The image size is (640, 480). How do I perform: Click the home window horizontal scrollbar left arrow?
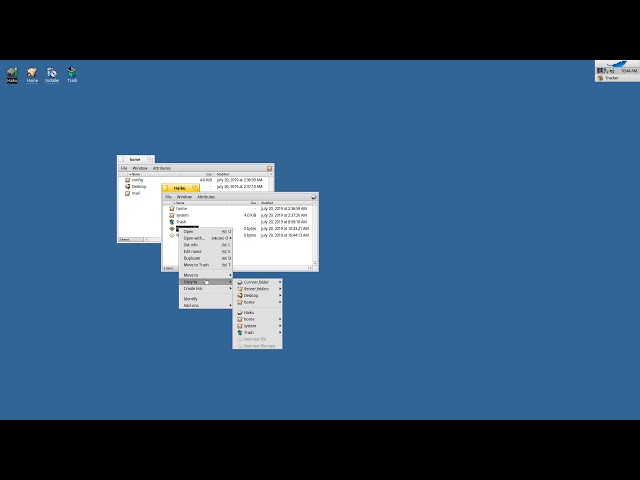146,240
